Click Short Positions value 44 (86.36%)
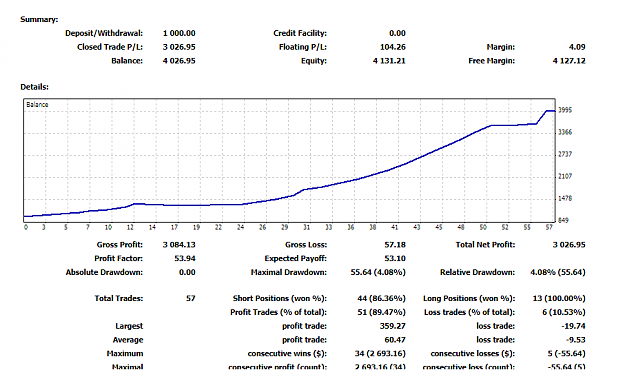 coord(381,298)
